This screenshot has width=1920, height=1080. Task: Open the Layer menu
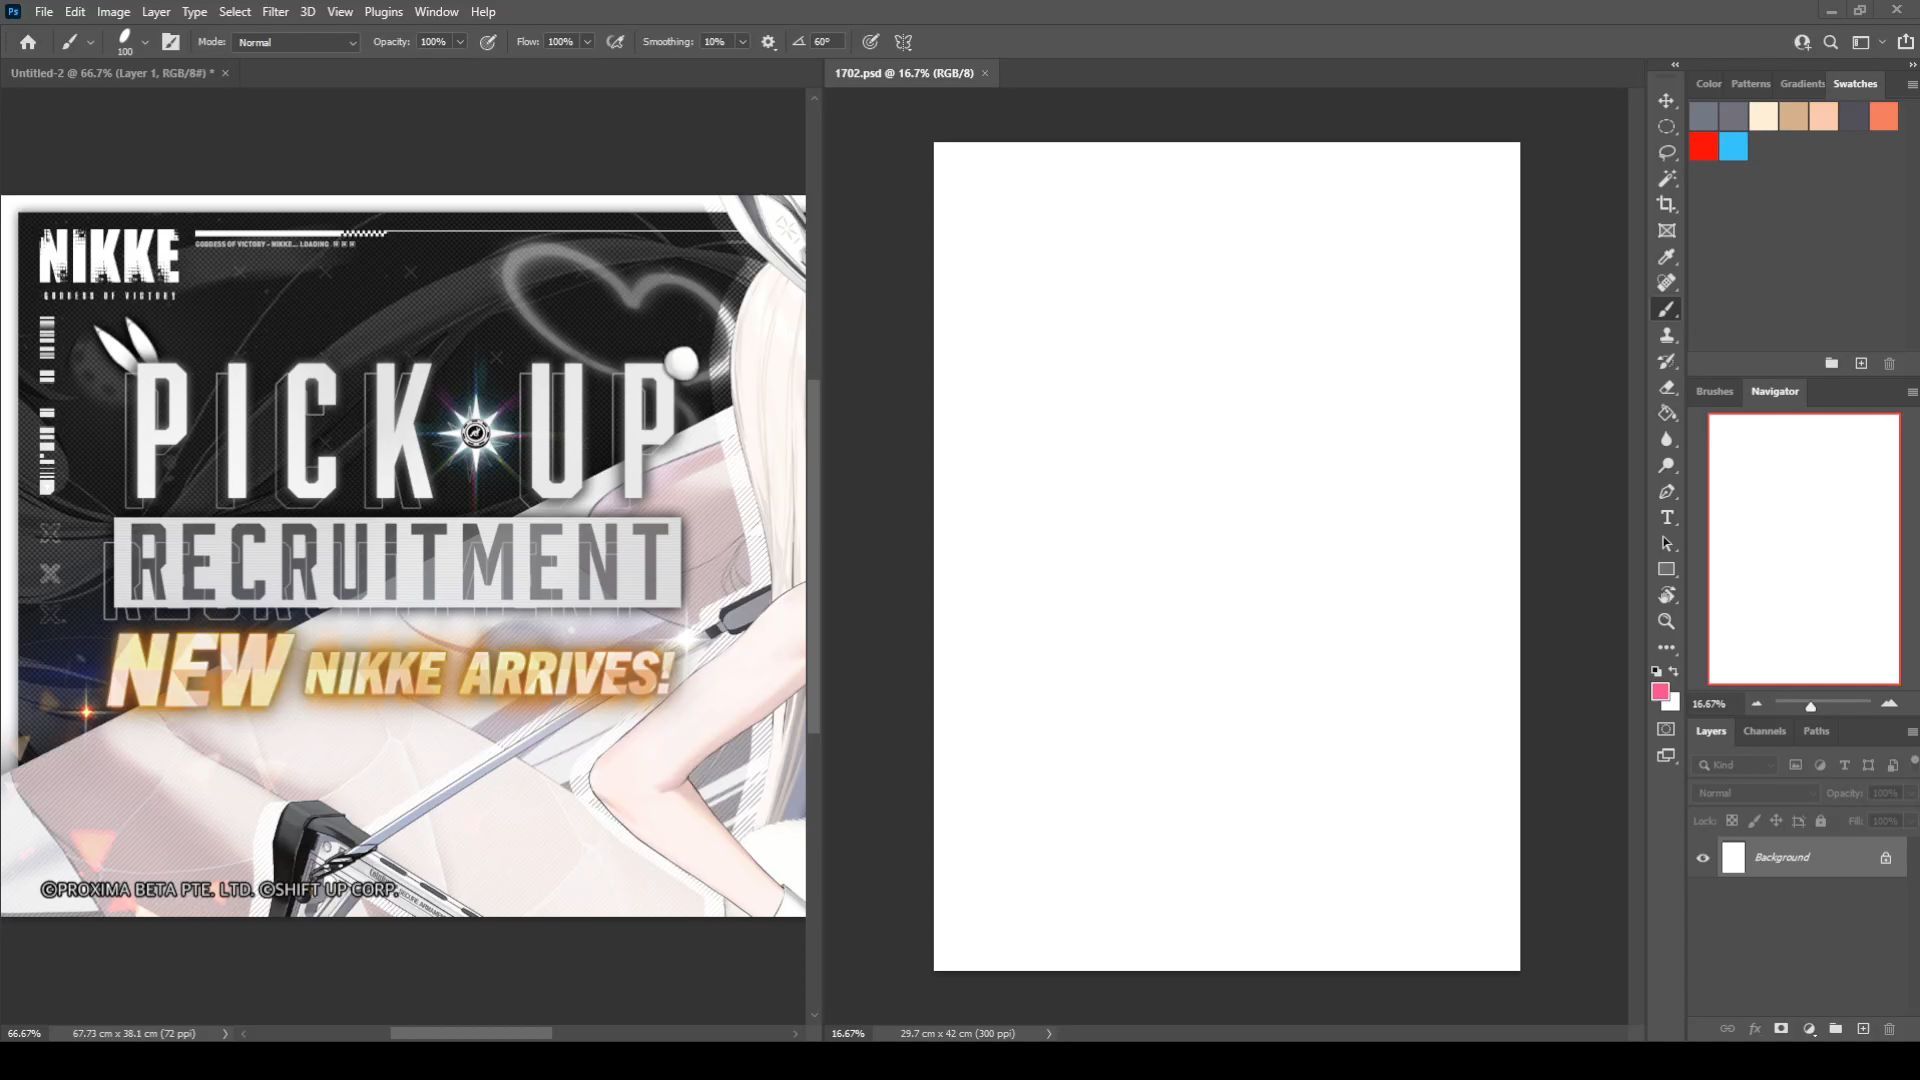point(155,12)
